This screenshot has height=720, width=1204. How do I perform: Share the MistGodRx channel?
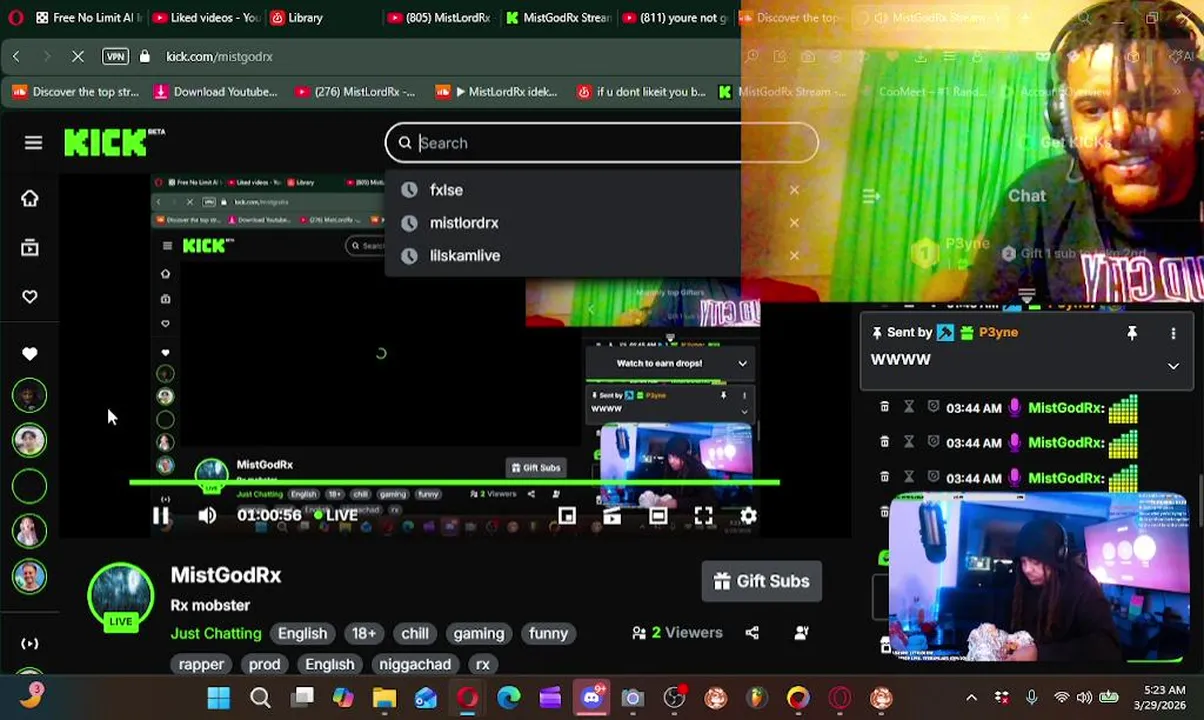pos(752,633)
